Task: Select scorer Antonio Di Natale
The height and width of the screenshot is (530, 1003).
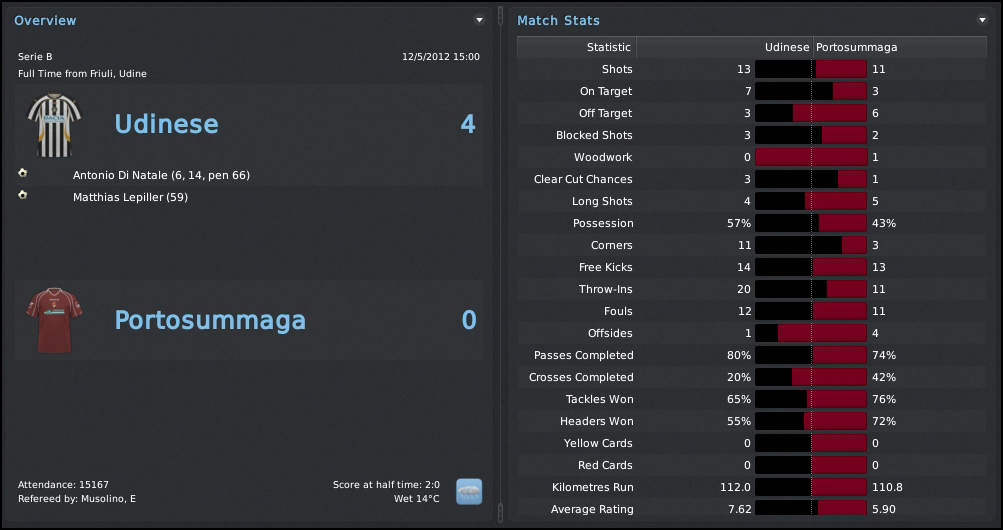Action: (161, 175)
